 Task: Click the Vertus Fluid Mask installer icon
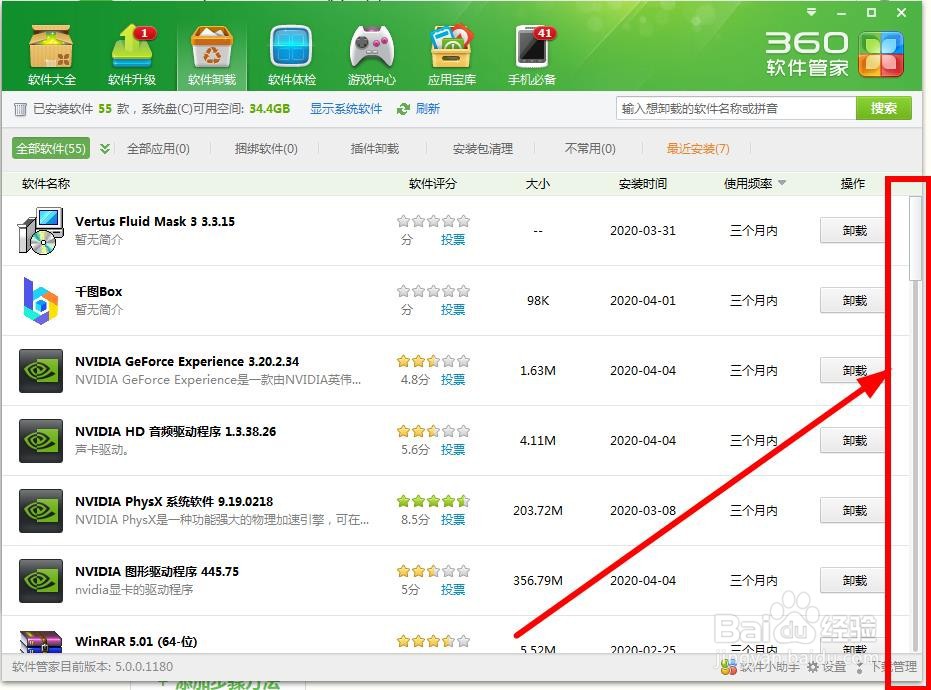coord(40,231)
